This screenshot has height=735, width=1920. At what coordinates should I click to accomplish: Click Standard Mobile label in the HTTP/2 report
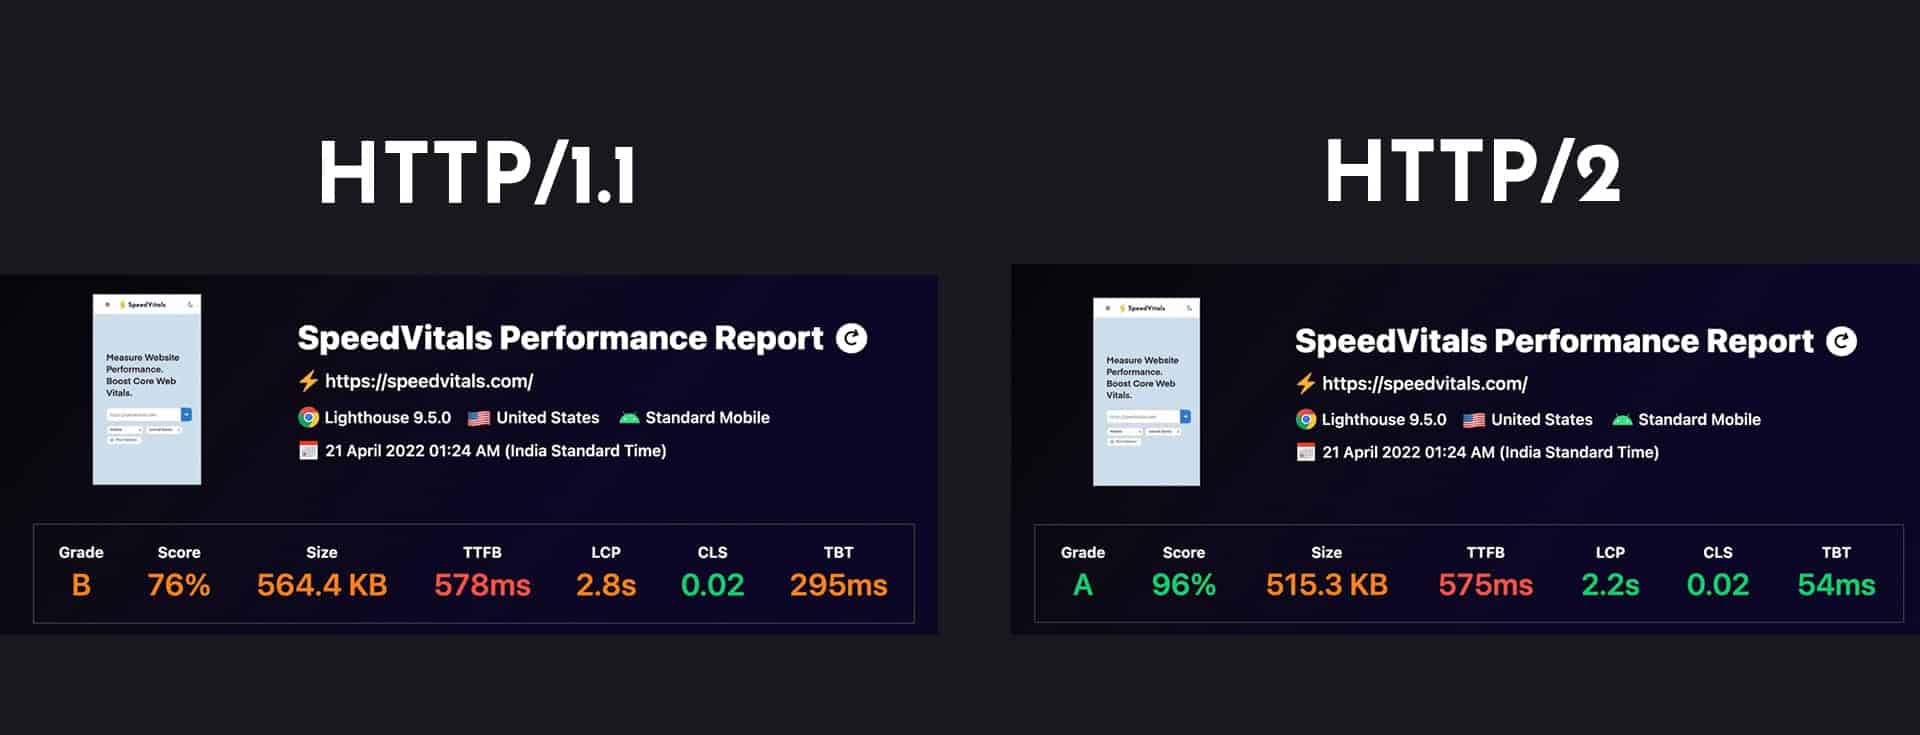(1700, 420)
